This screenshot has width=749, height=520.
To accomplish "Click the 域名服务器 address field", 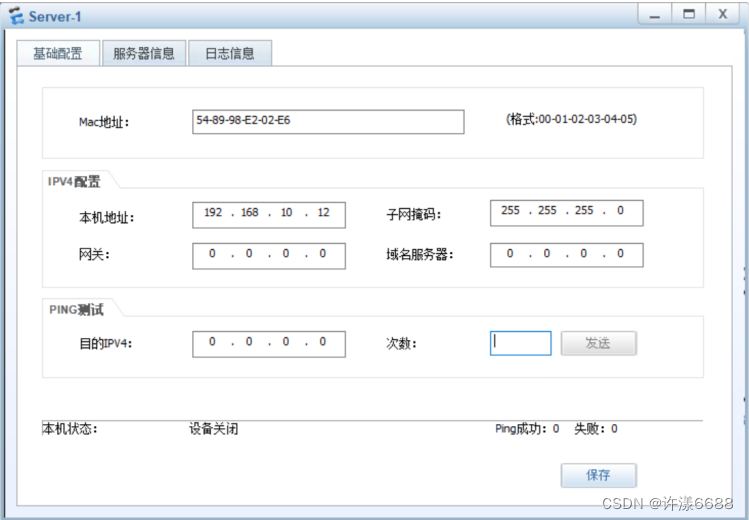I will pos(567,255).
